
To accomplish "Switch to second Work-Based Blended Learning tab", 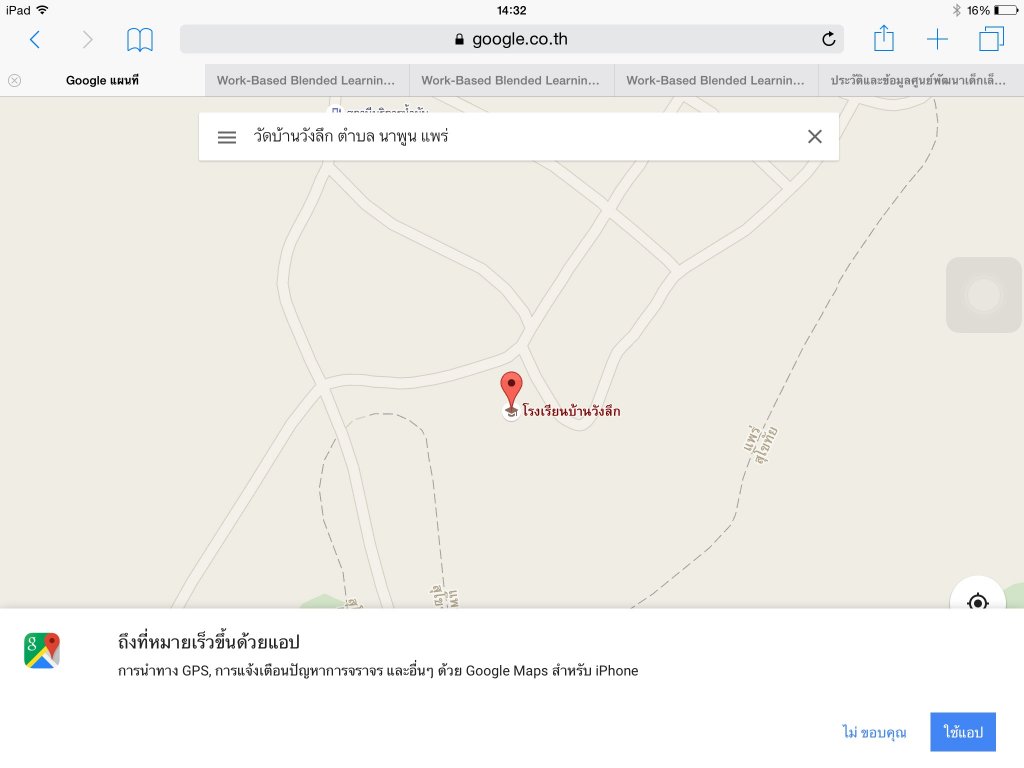I will click(511, 80).
